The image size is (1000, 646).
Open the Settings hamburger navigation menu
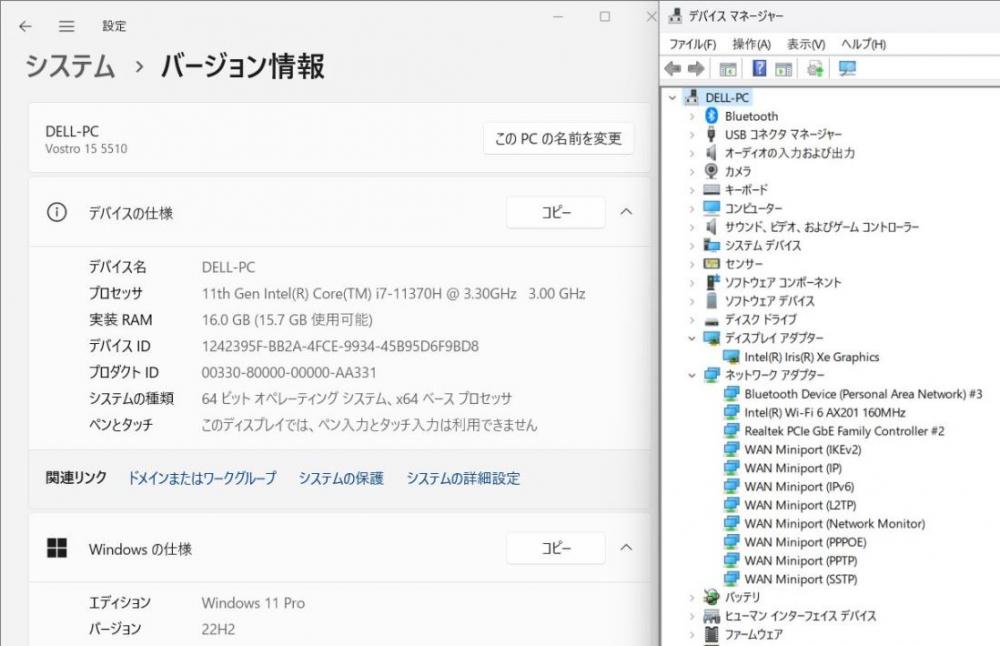(x=66, y=26)
